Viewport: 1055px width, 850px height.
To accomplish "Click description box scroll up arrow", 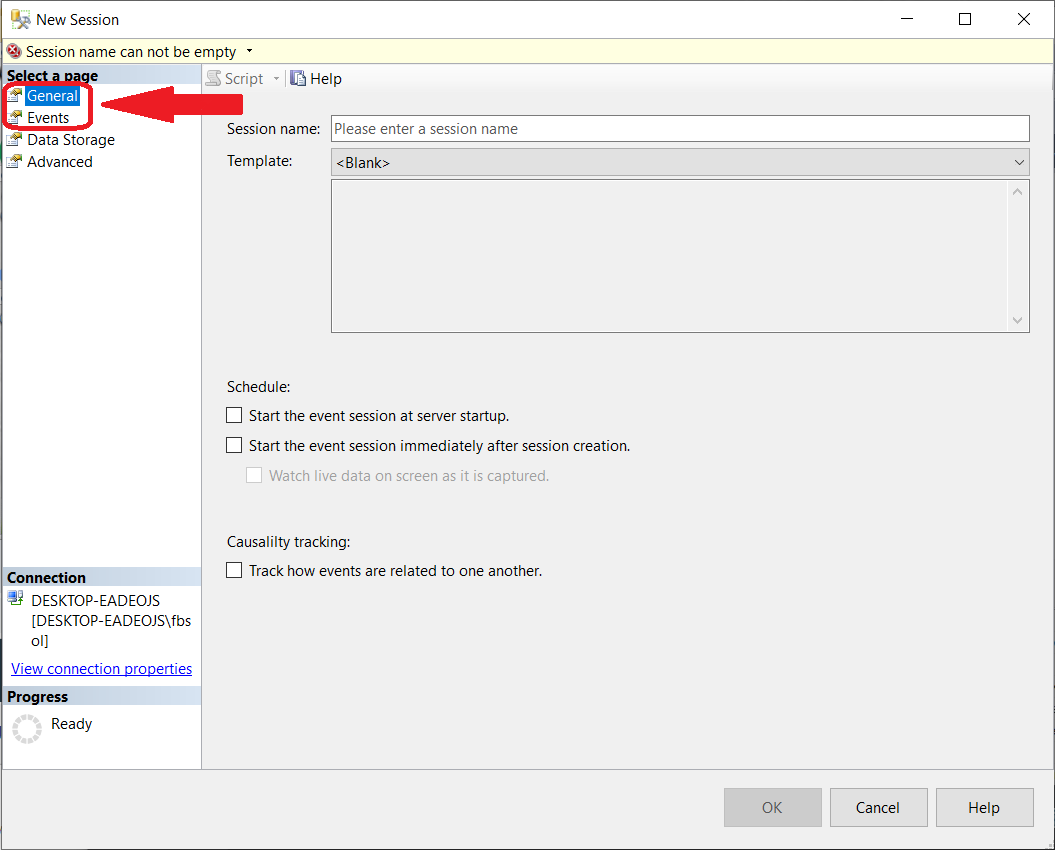I will click(x=1017, y=192).
